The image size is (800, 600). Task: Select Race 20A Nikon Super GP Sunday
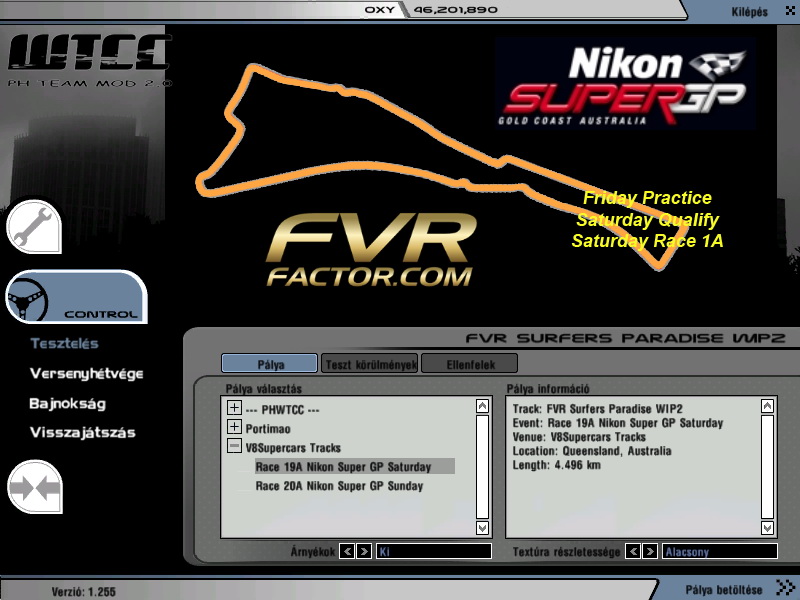(339, 486)
